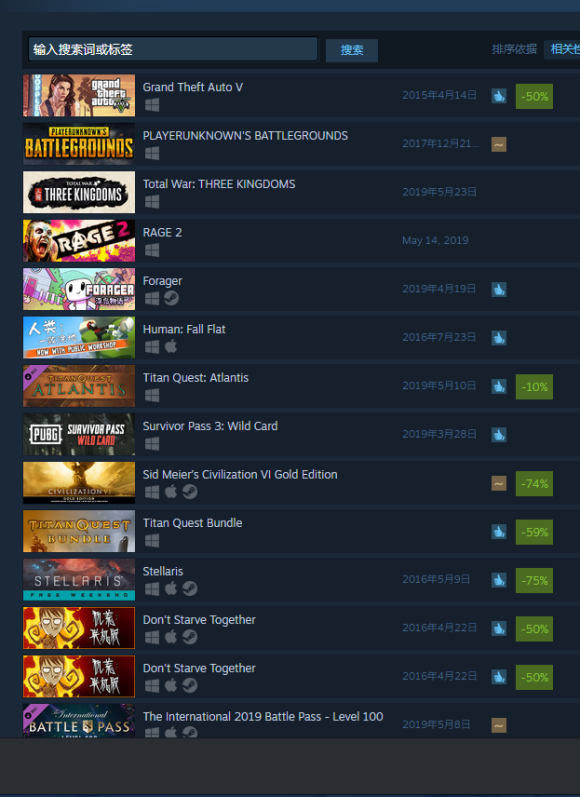Click the -50% discount badge for Grand Theft Auto V
This screenshot has height=797, width=580.
[x=534, y=97]
